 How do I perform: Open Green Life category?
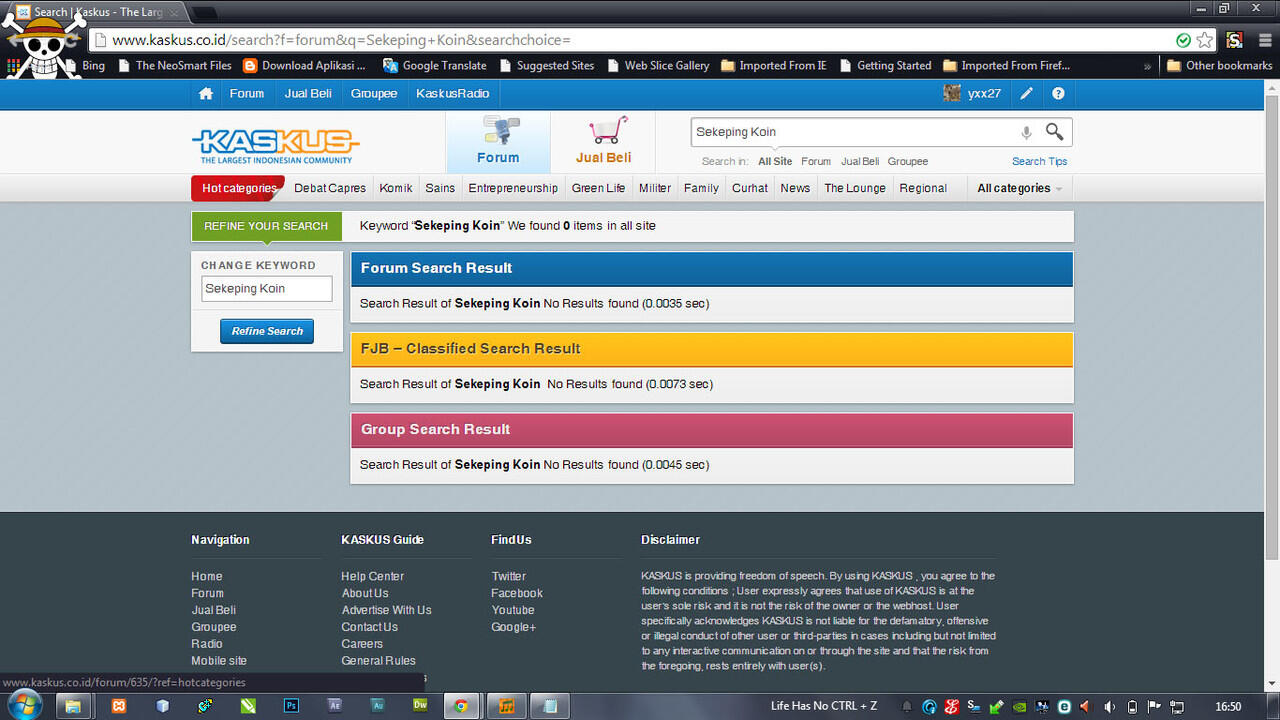pyautogui.click(x=598, y=188)
